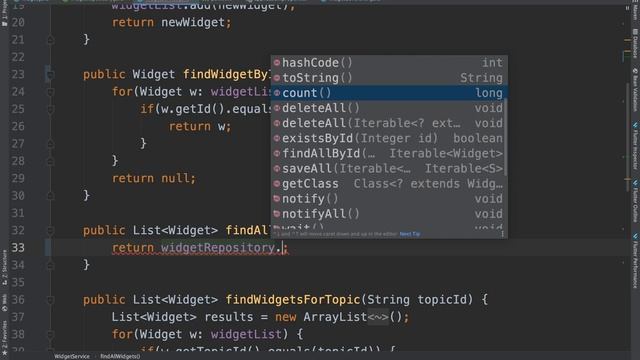Choose getClass completion entry
Screen dimensions: 640x360
[389, 184]
